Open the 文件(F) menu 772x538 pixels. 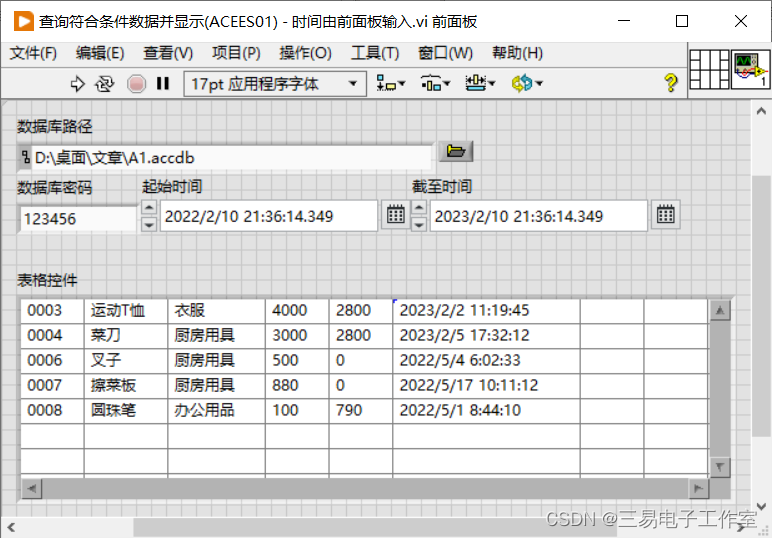(33, 53)
